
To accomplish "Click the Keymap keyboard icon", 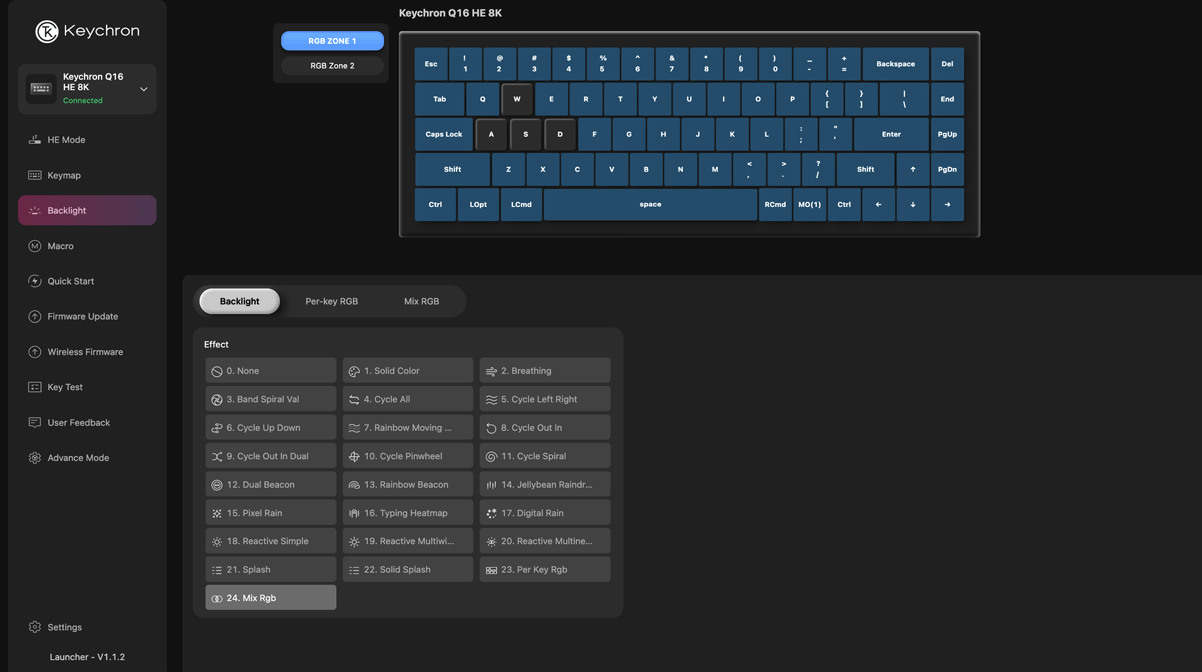I will (35, 175).
